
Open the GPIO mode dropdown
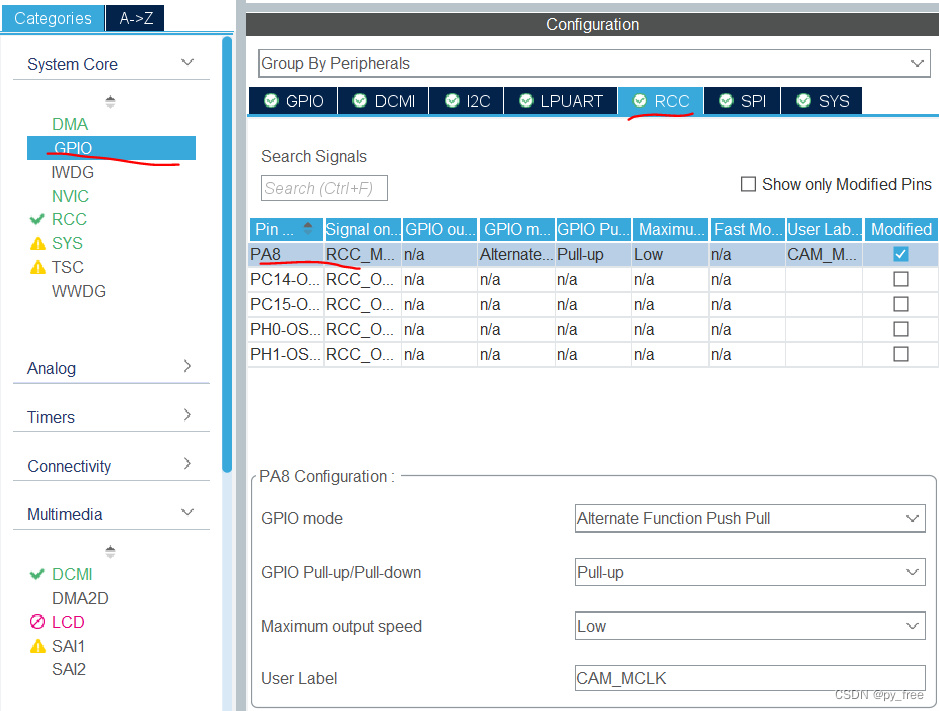point(750,518)
